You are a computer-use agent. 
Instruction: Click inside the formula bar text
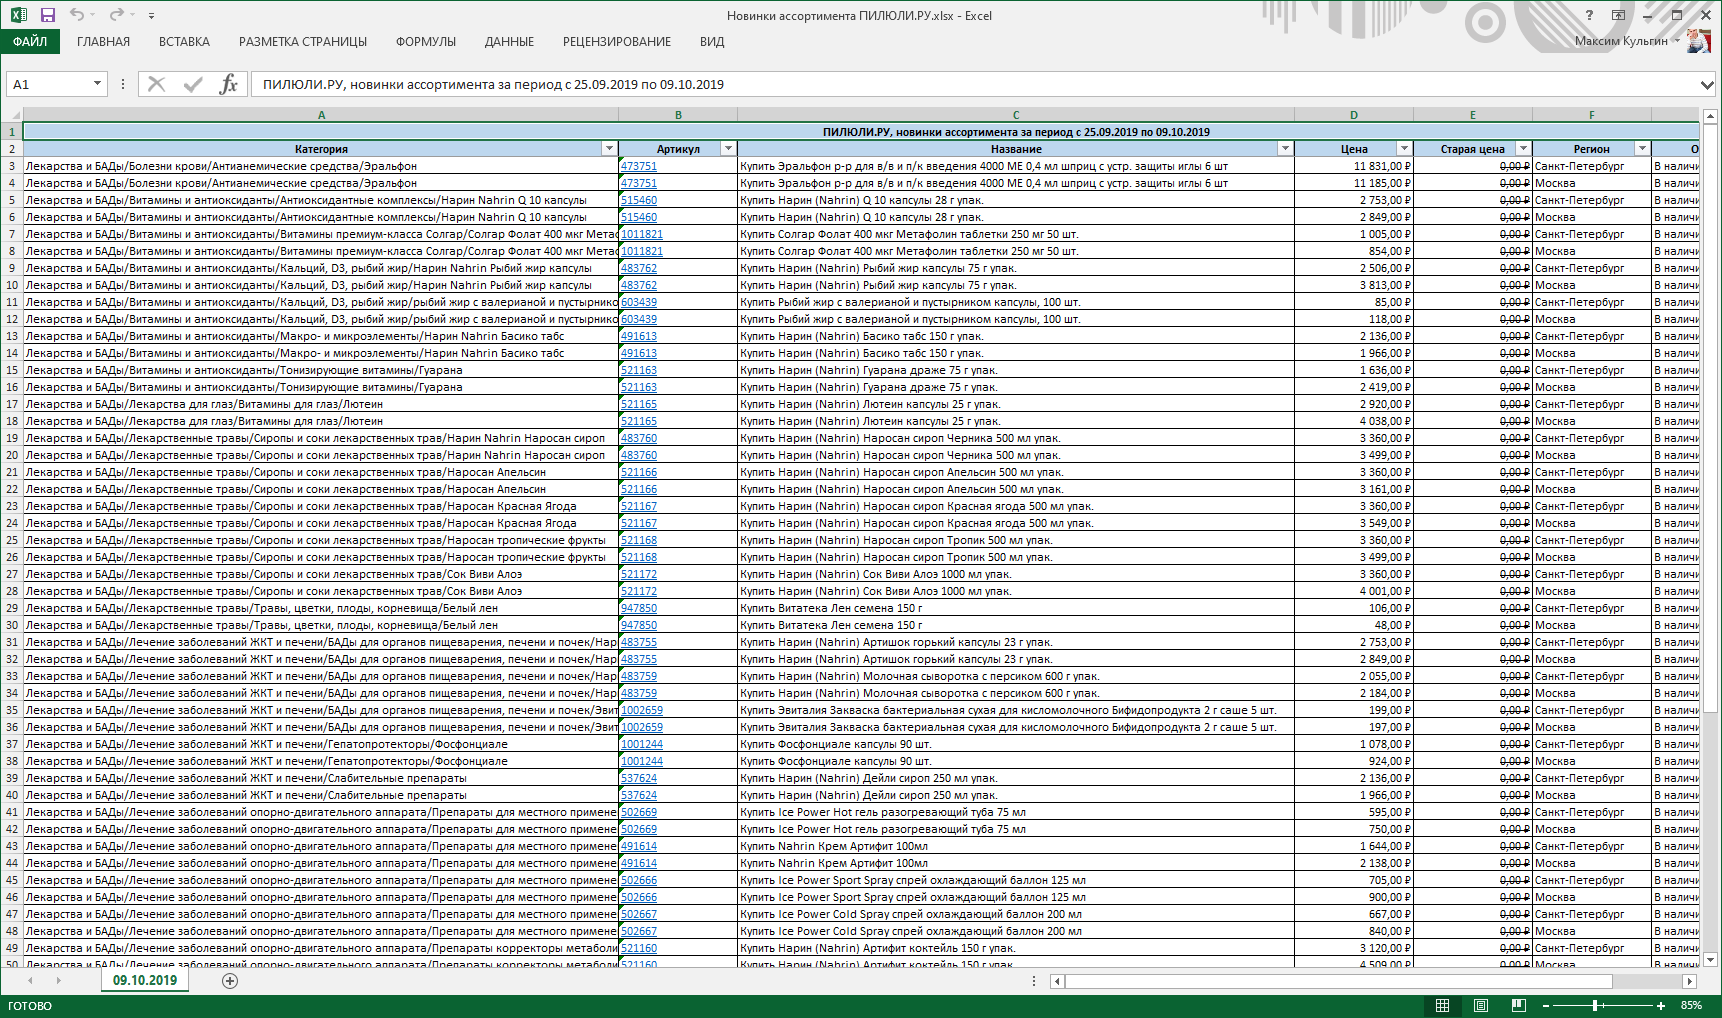click(974, 84)
